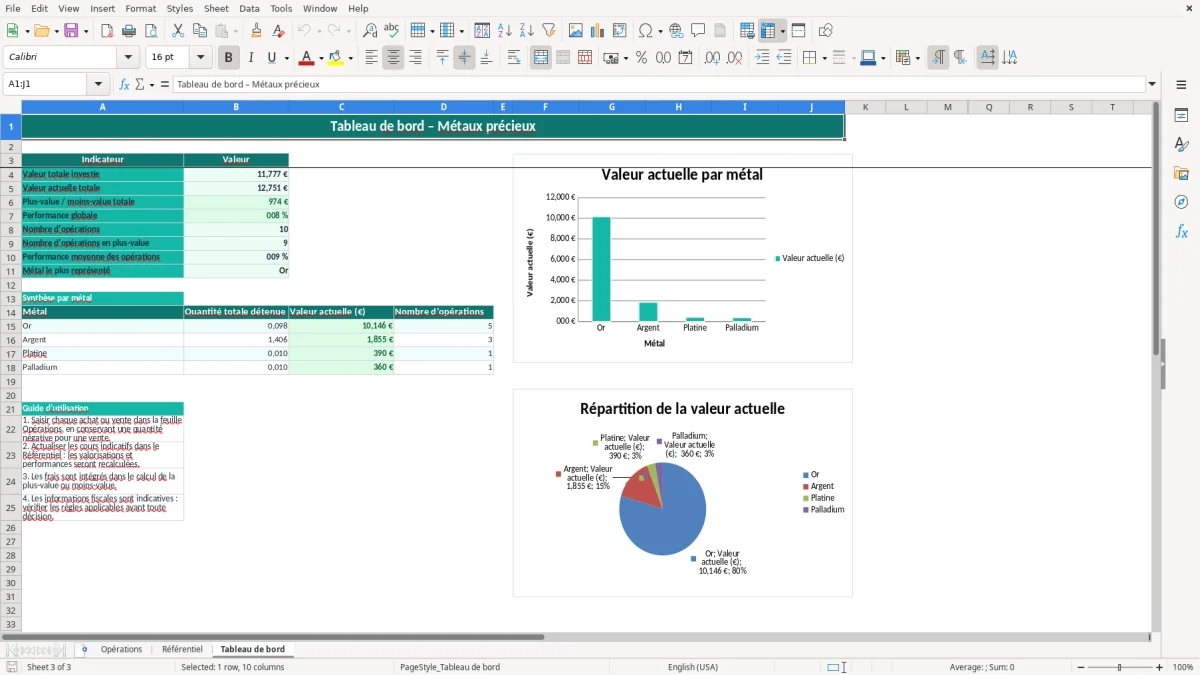This screenshot has width=1200, height=675.
Task: Click the AutoFilter funnel icon
Action: click(x=548, y=31)
